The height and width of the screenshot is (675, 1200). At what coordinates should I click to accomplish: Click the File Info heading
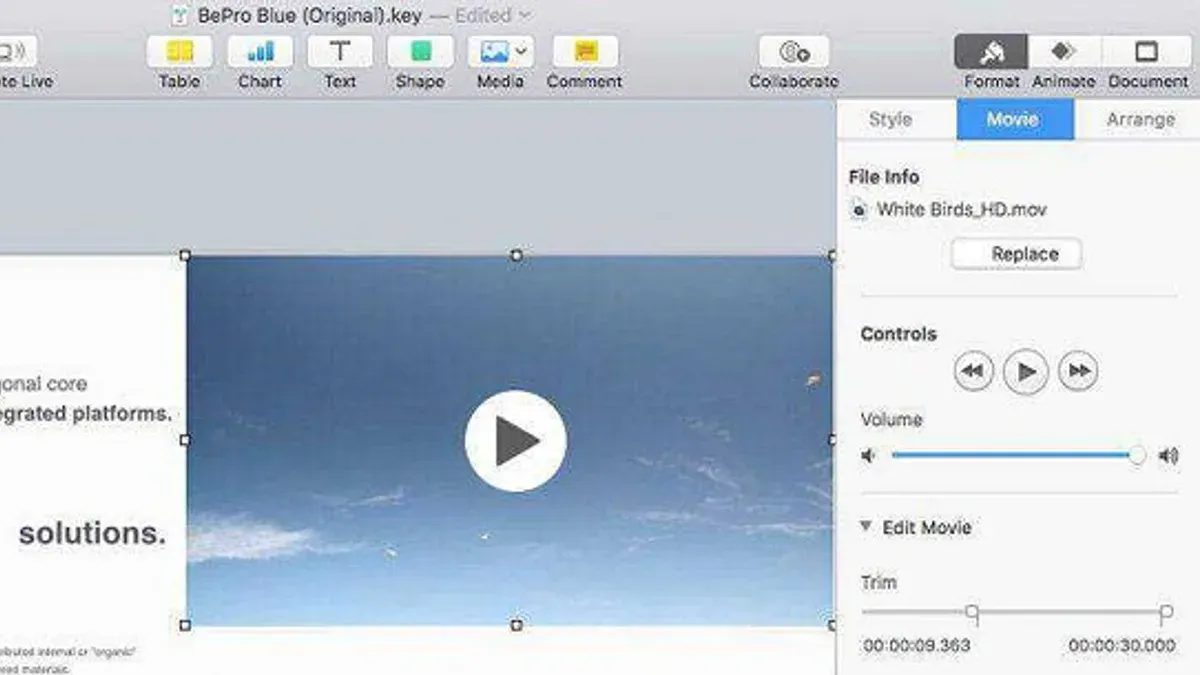coord(884,177)
